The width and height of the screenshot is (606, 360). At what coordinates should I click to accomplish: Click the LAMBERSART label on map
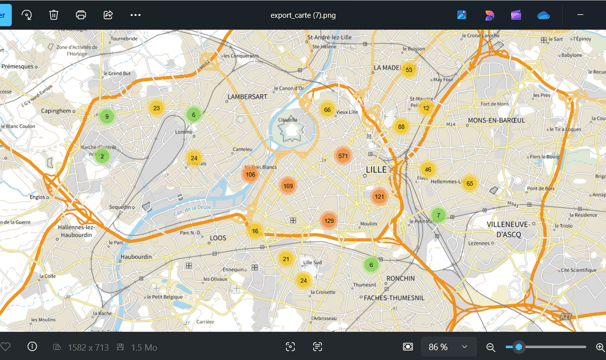click(x=247, y=97)
